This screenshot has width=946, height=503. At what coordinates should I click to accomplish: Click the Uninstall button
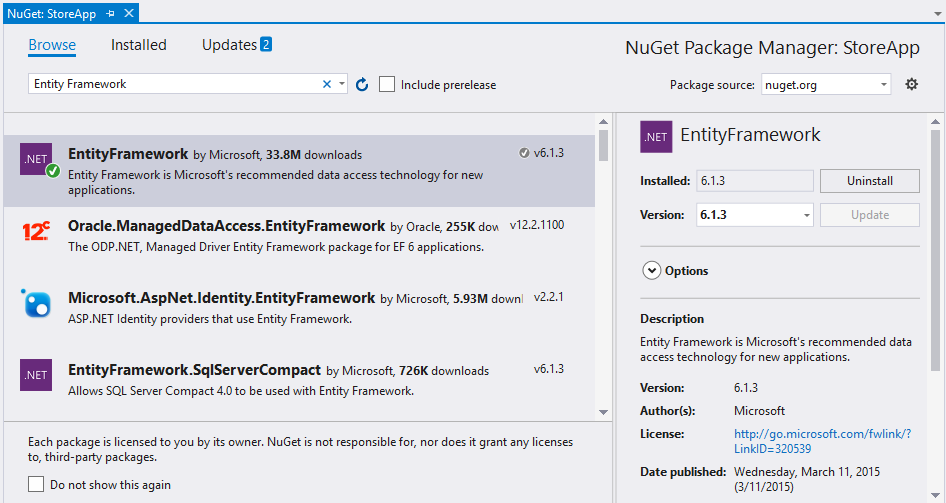(x=869, y=181)
